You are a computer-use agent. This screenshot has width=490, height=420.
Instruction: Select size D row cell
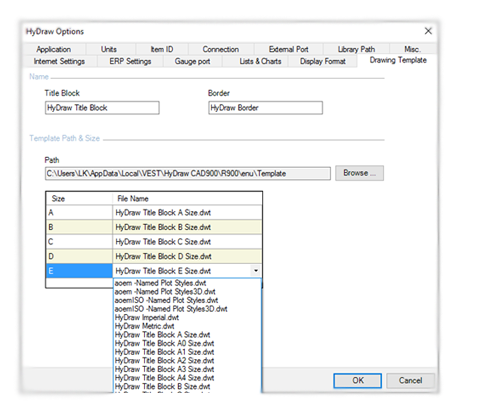79,257
